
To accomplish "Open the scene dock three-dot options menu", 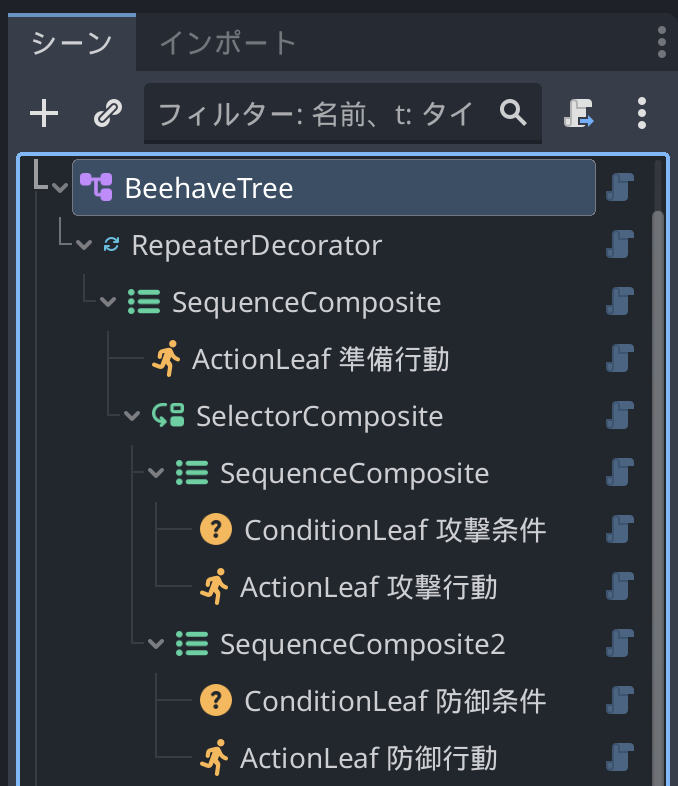I will click(x=642, y=114).
